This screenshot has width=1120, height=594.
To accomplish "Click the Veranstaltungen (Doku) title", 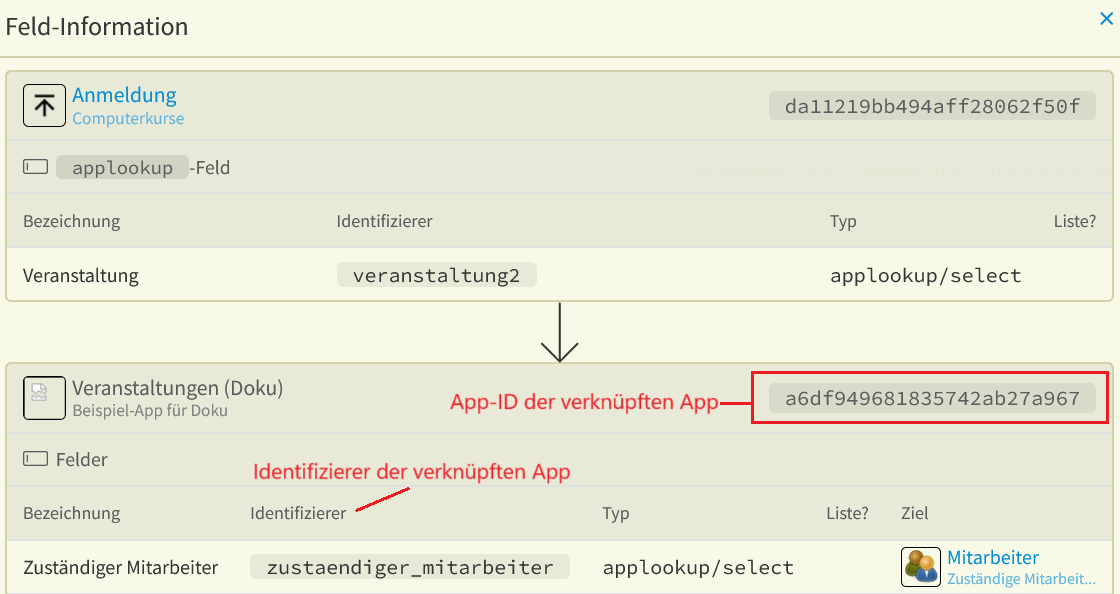I will tap(178, 388).
